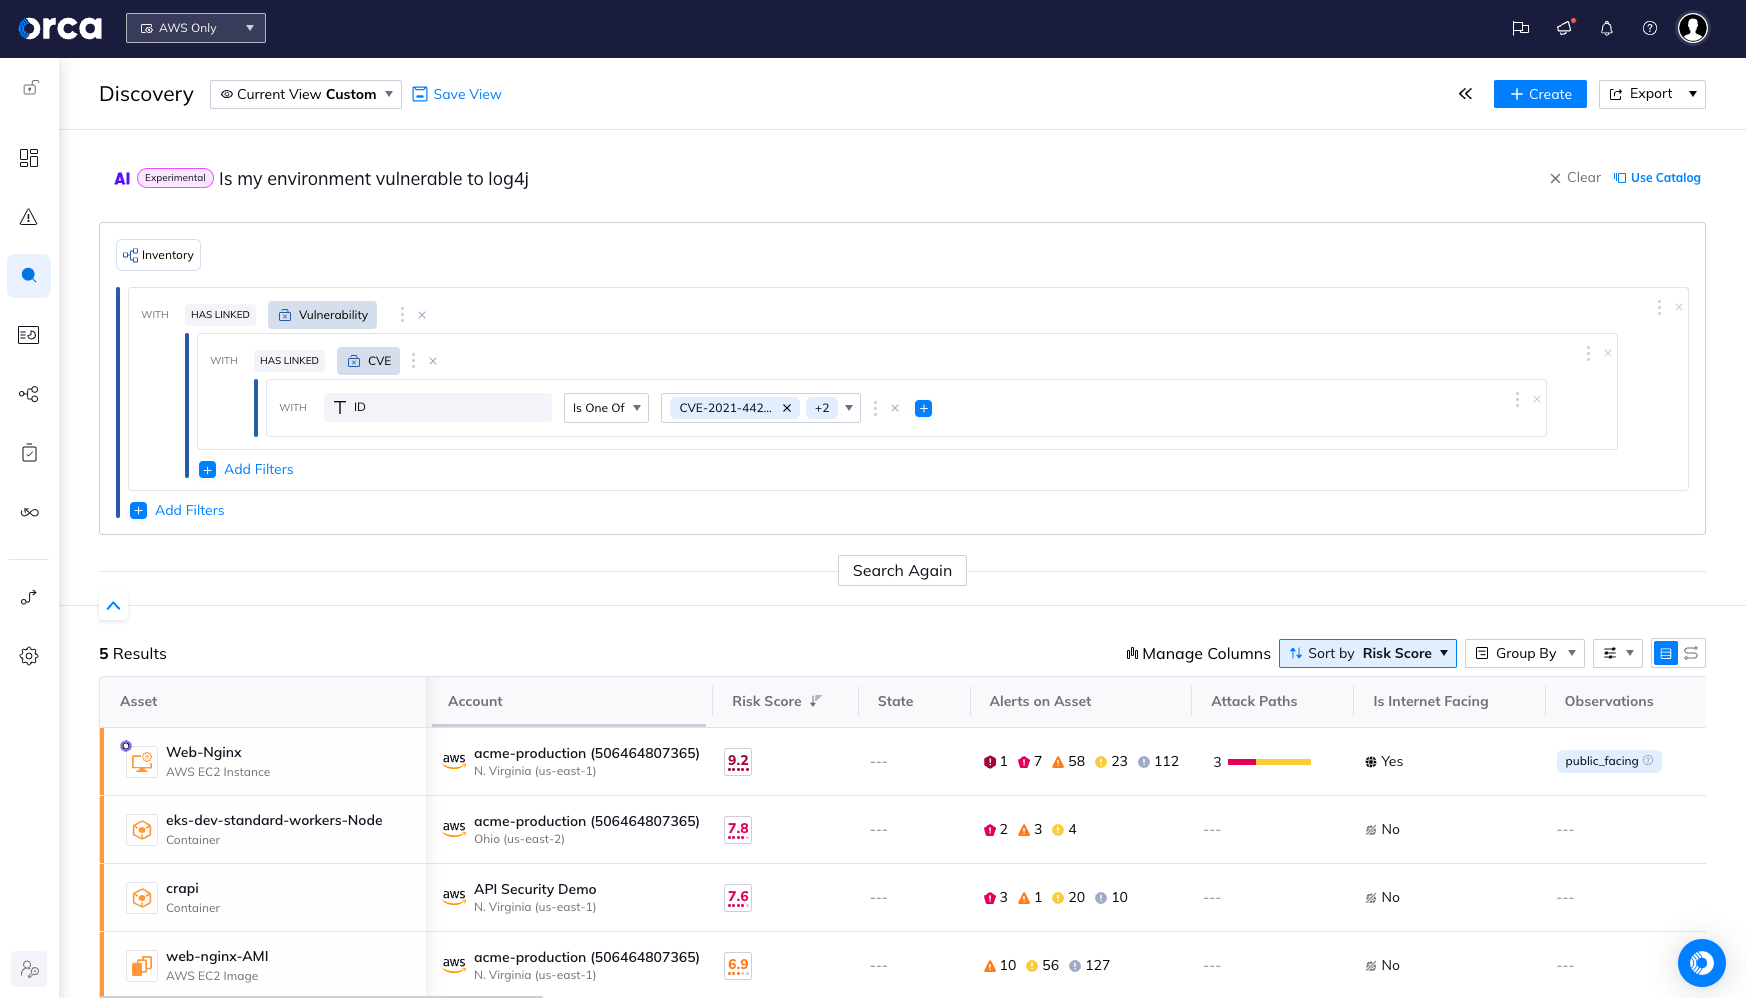Collapse the query builder with chevron

(x=113, y=606)
